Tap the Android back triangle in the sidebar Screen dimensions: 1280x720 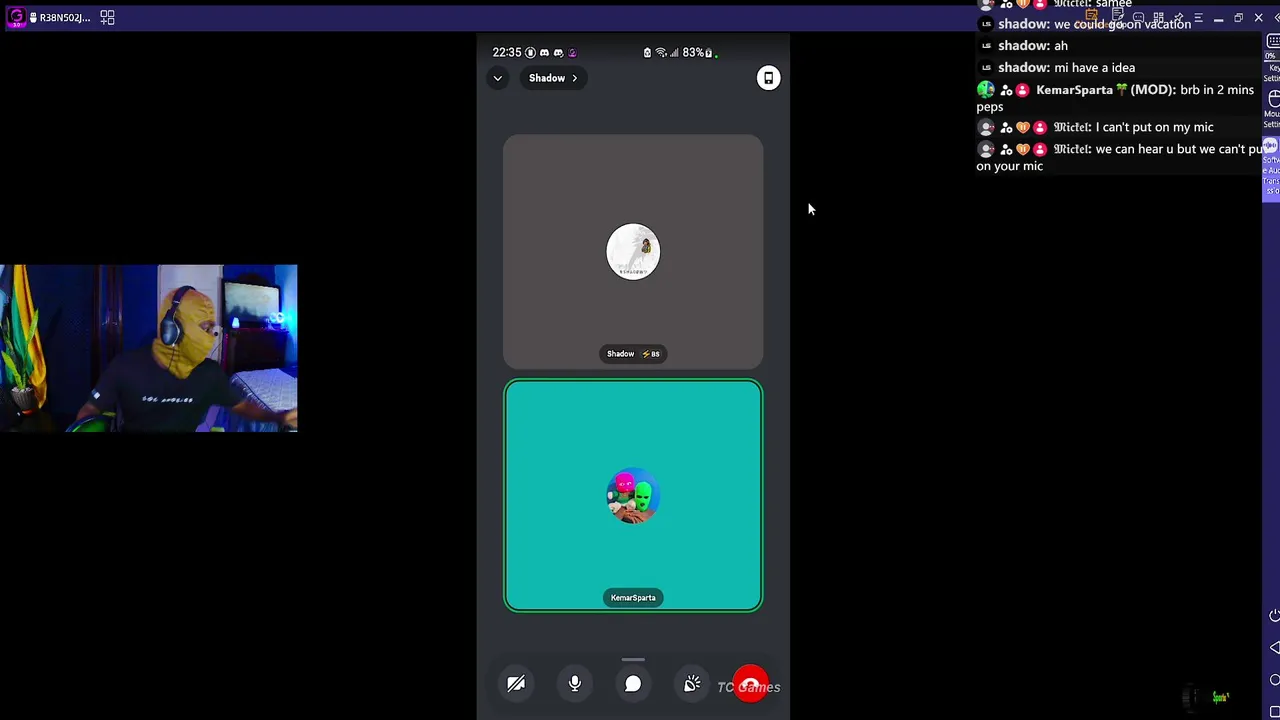[x=1274, y=648]
